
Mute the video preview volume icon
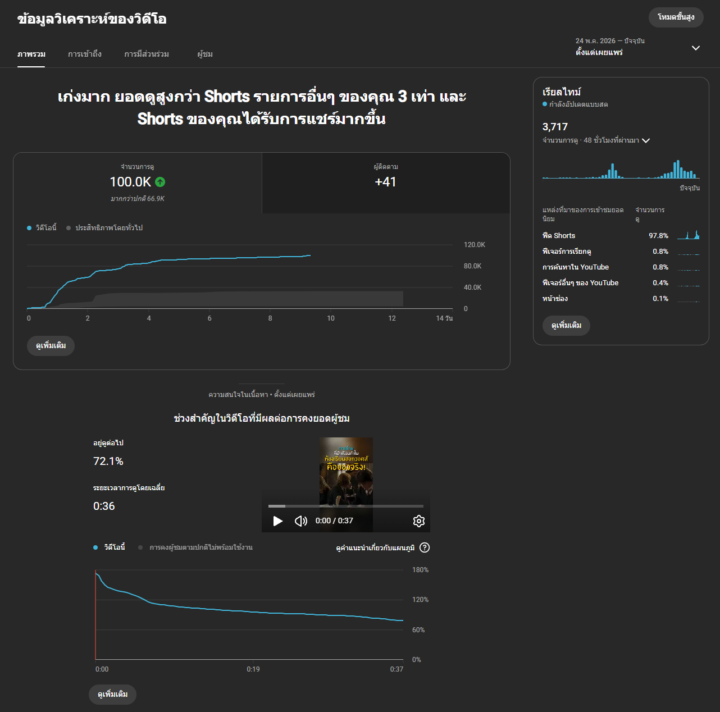pos(301,521)
